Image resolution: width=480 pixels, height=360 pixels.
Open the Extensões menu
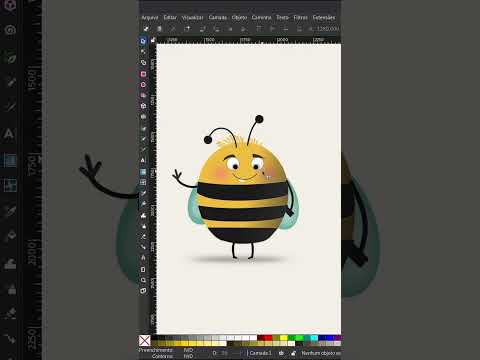(324, 17)
